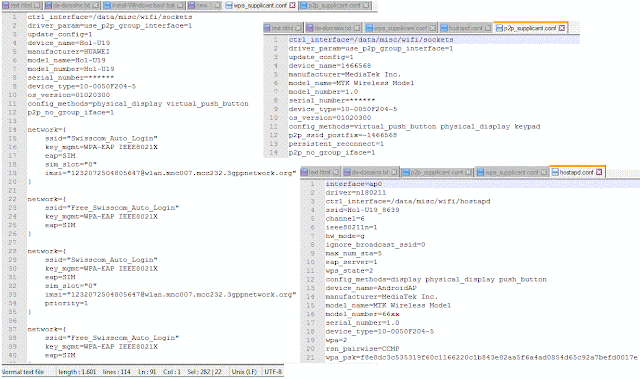Select test.html tab in middle editor window
Image resolution: width=640 pixels, height=379 pixels.
coord(282,28)
